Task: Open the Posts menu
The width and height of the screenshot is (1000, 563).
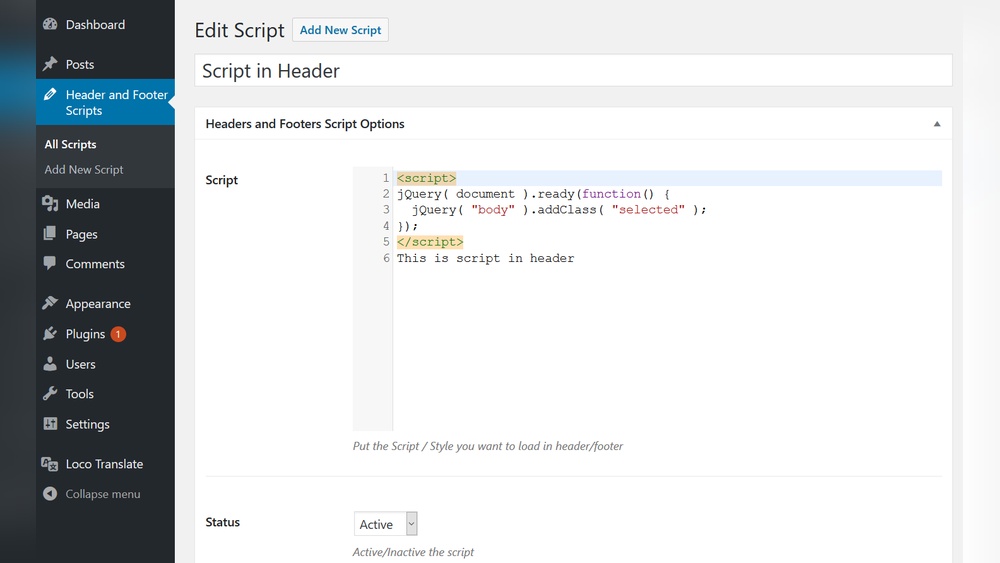Action: point(80,64)
